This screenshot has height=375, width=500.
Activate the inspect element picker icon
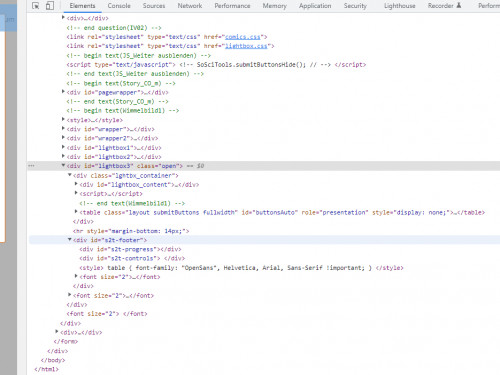pos(36,6)
